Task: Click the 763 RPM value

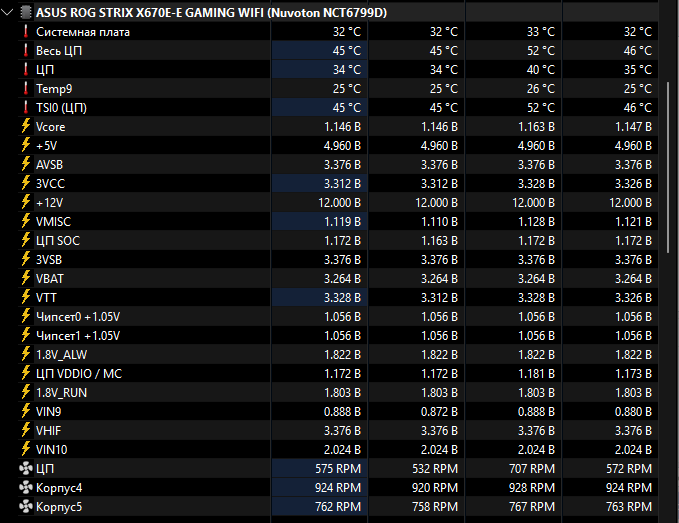Action: 629,507
